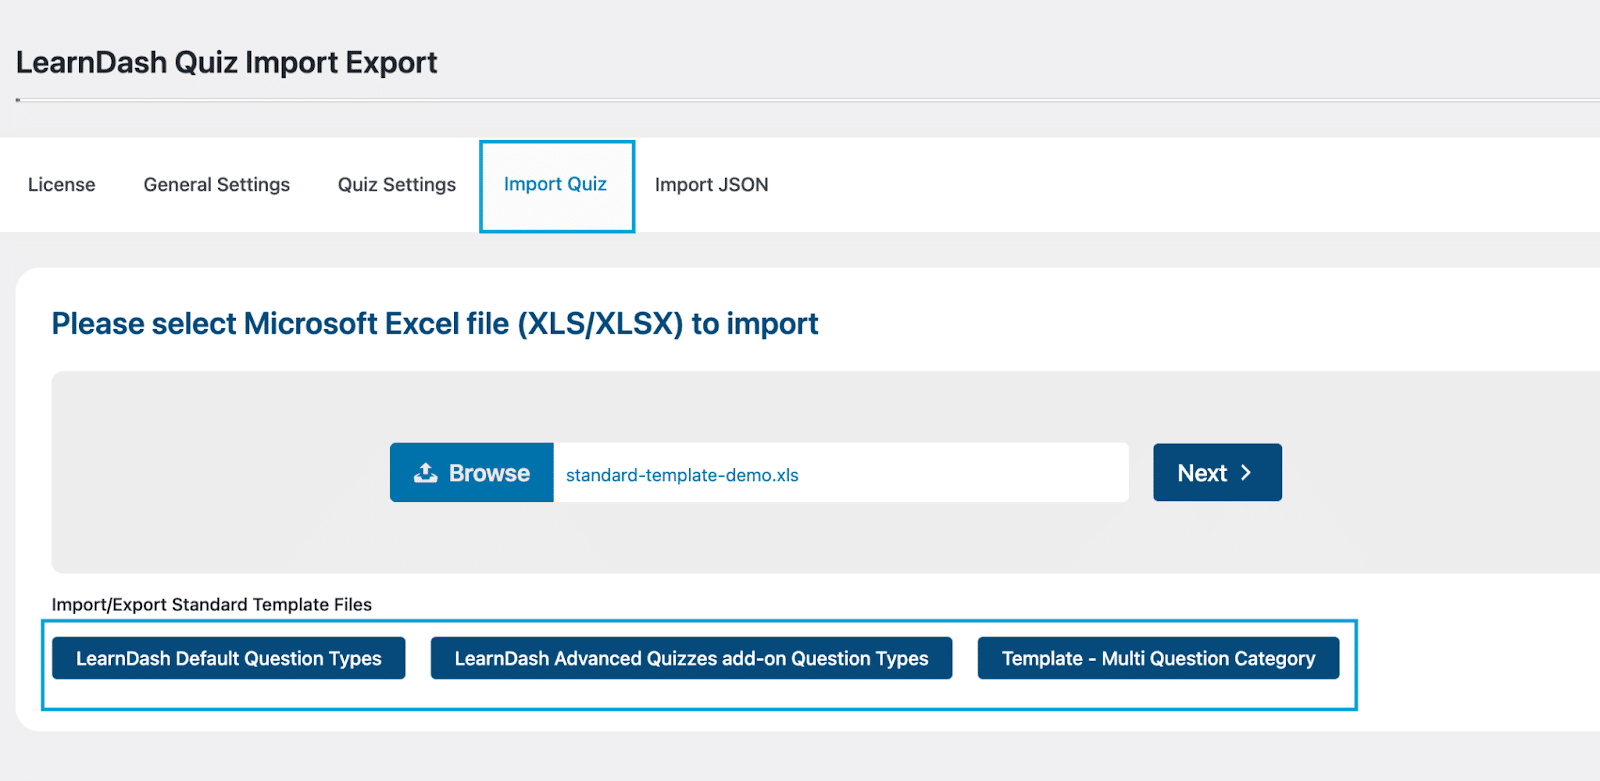This screenshot has height=781, width=1600.
Task: Download the LearnDash Default Question Types template
Action: click(x=229, y=658)
